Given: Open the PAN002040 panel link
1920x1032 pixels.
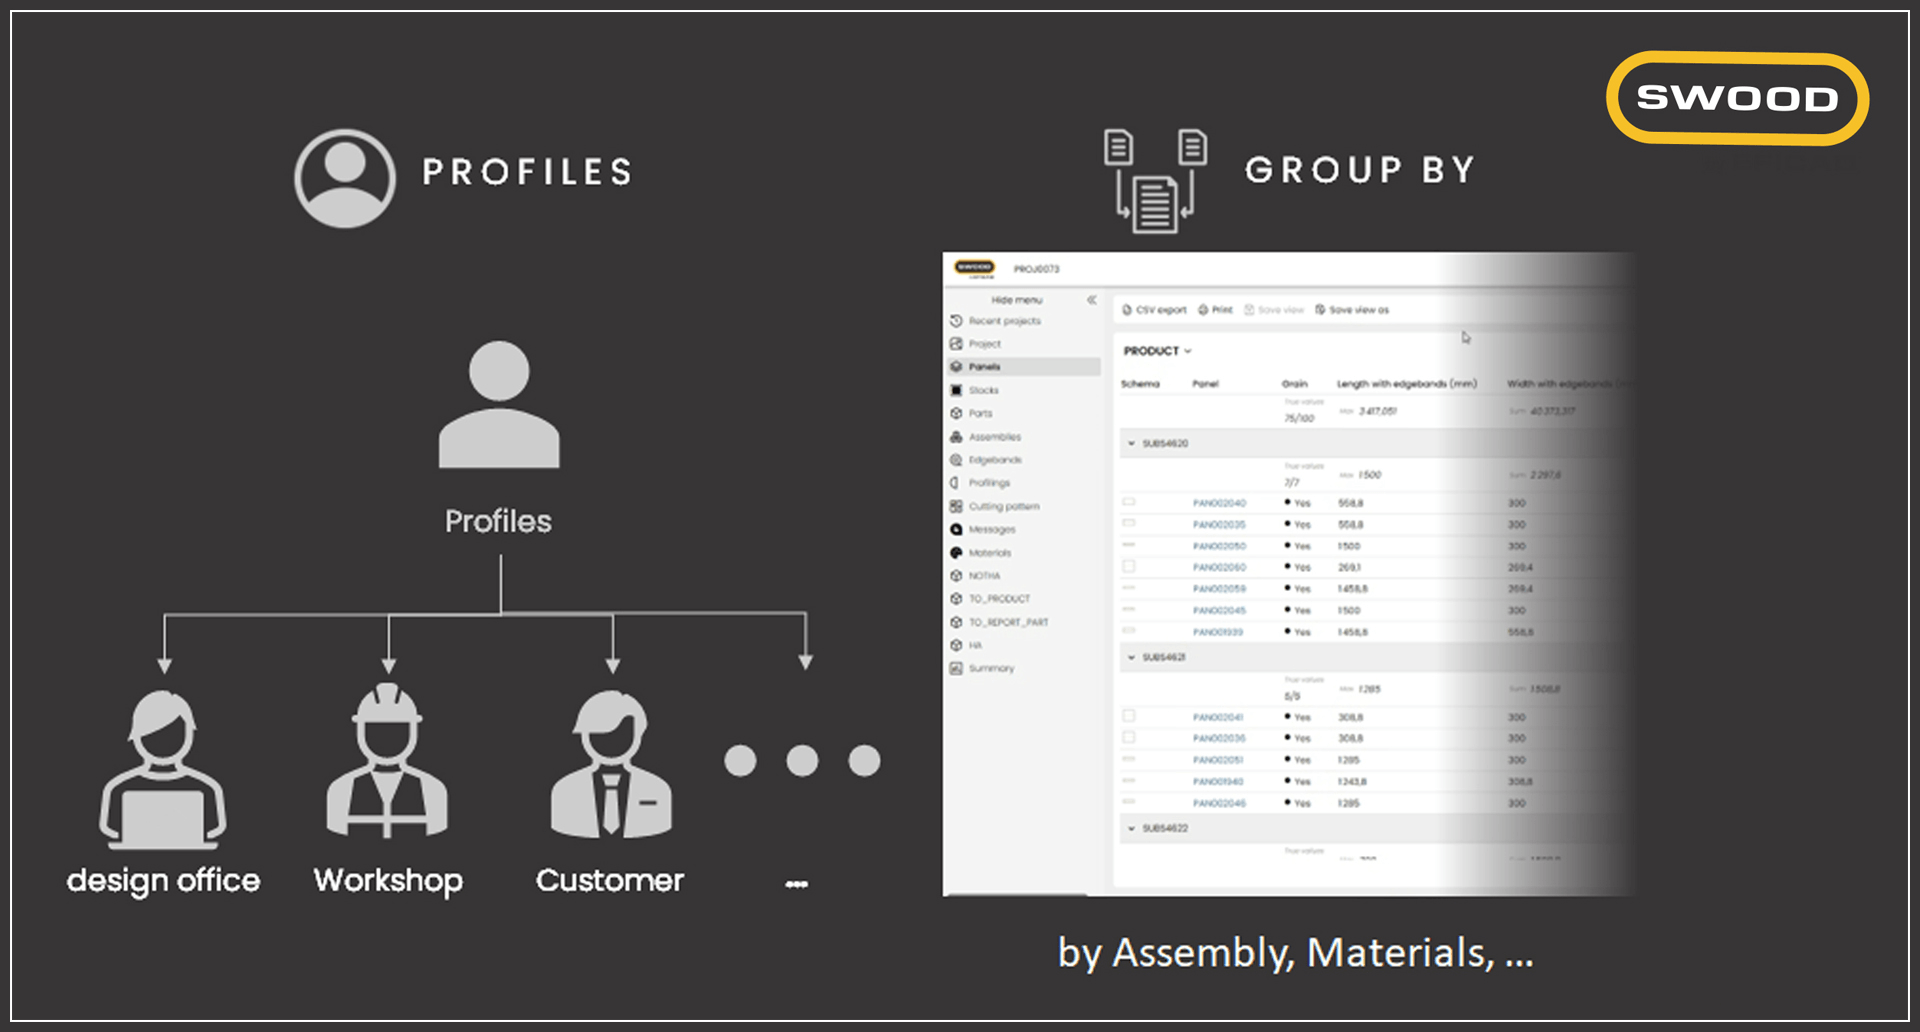Looking at the screenshot, I should [1219, 503].
